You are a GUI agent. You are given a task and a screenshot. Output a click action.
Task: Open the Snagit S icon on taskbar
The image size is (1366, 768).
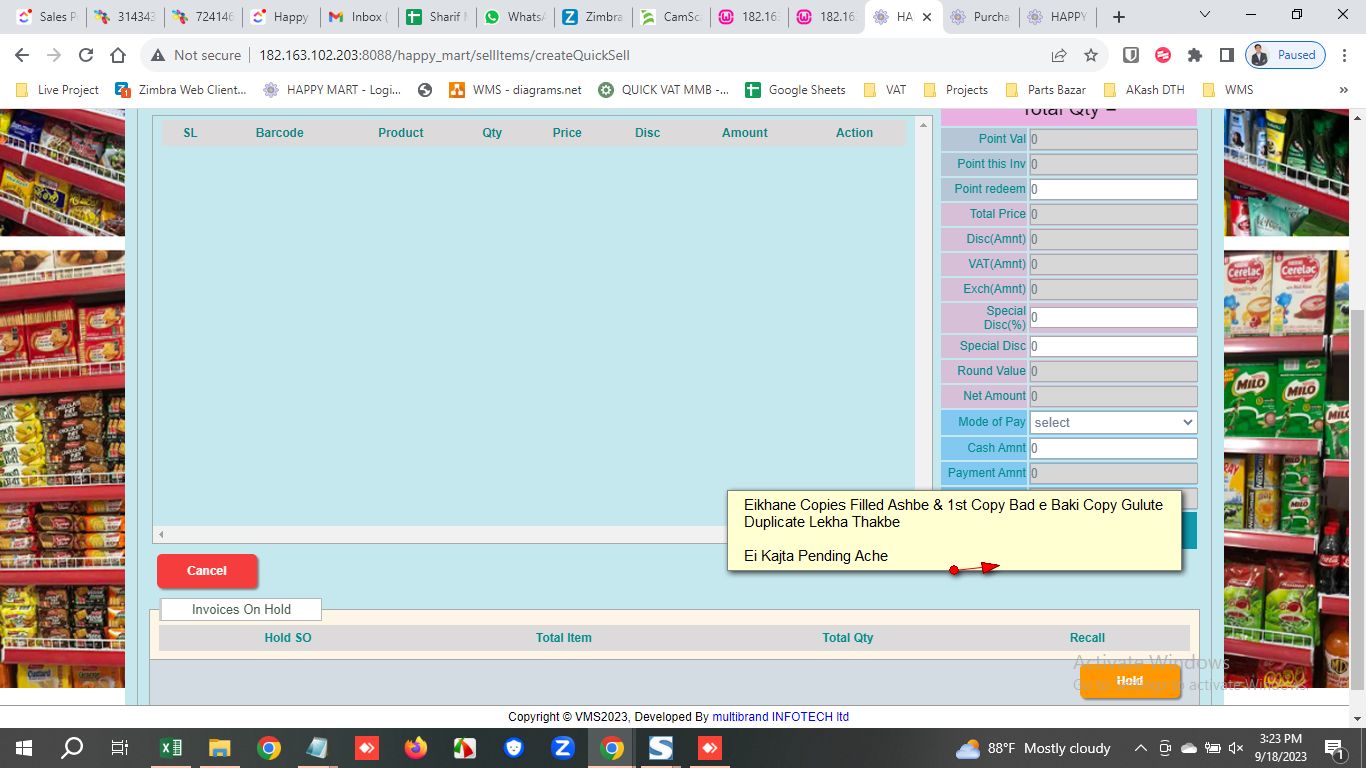click(661, 748)
